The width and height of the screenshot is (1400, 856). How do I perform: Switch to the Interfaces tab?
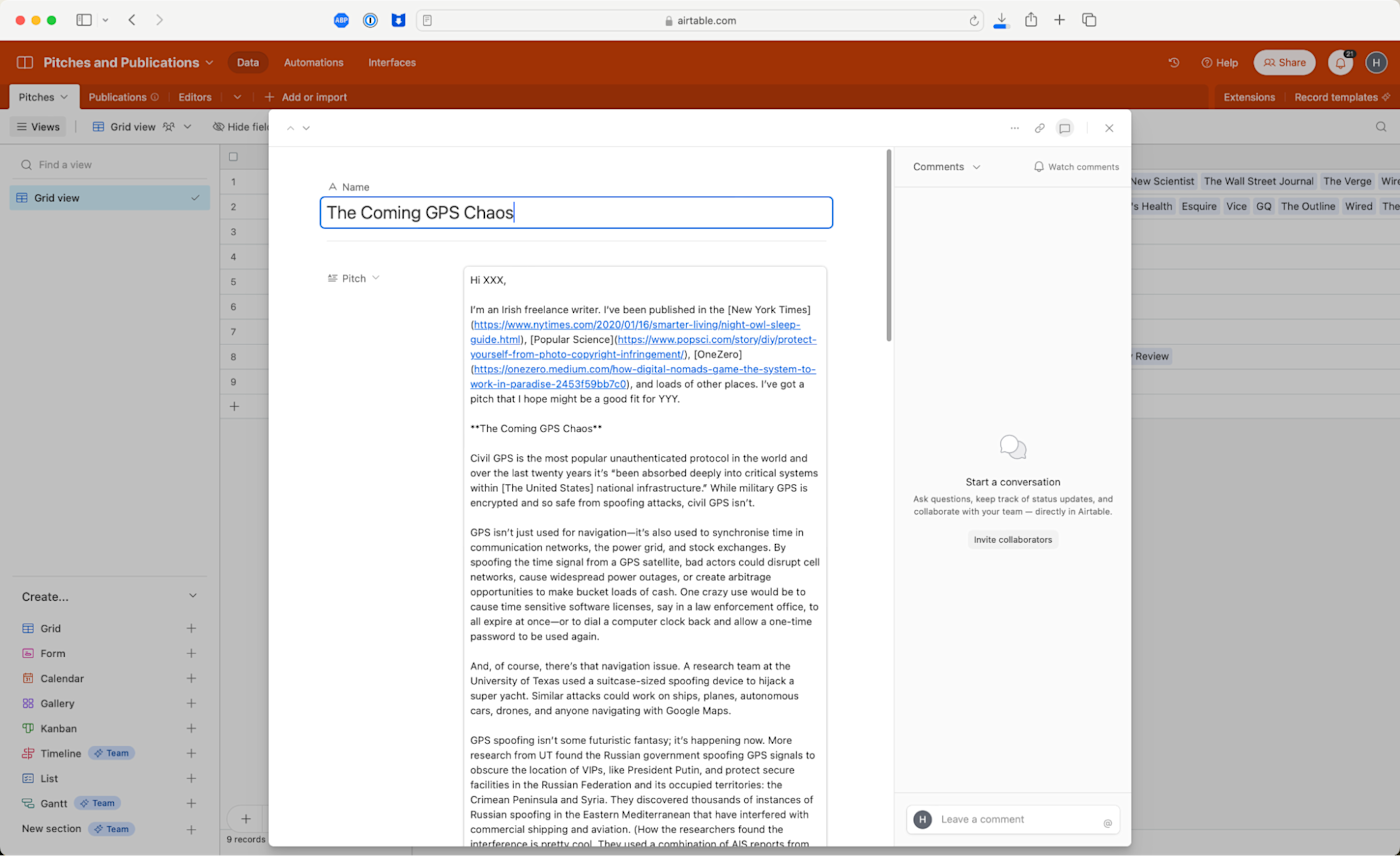[392, 62]
